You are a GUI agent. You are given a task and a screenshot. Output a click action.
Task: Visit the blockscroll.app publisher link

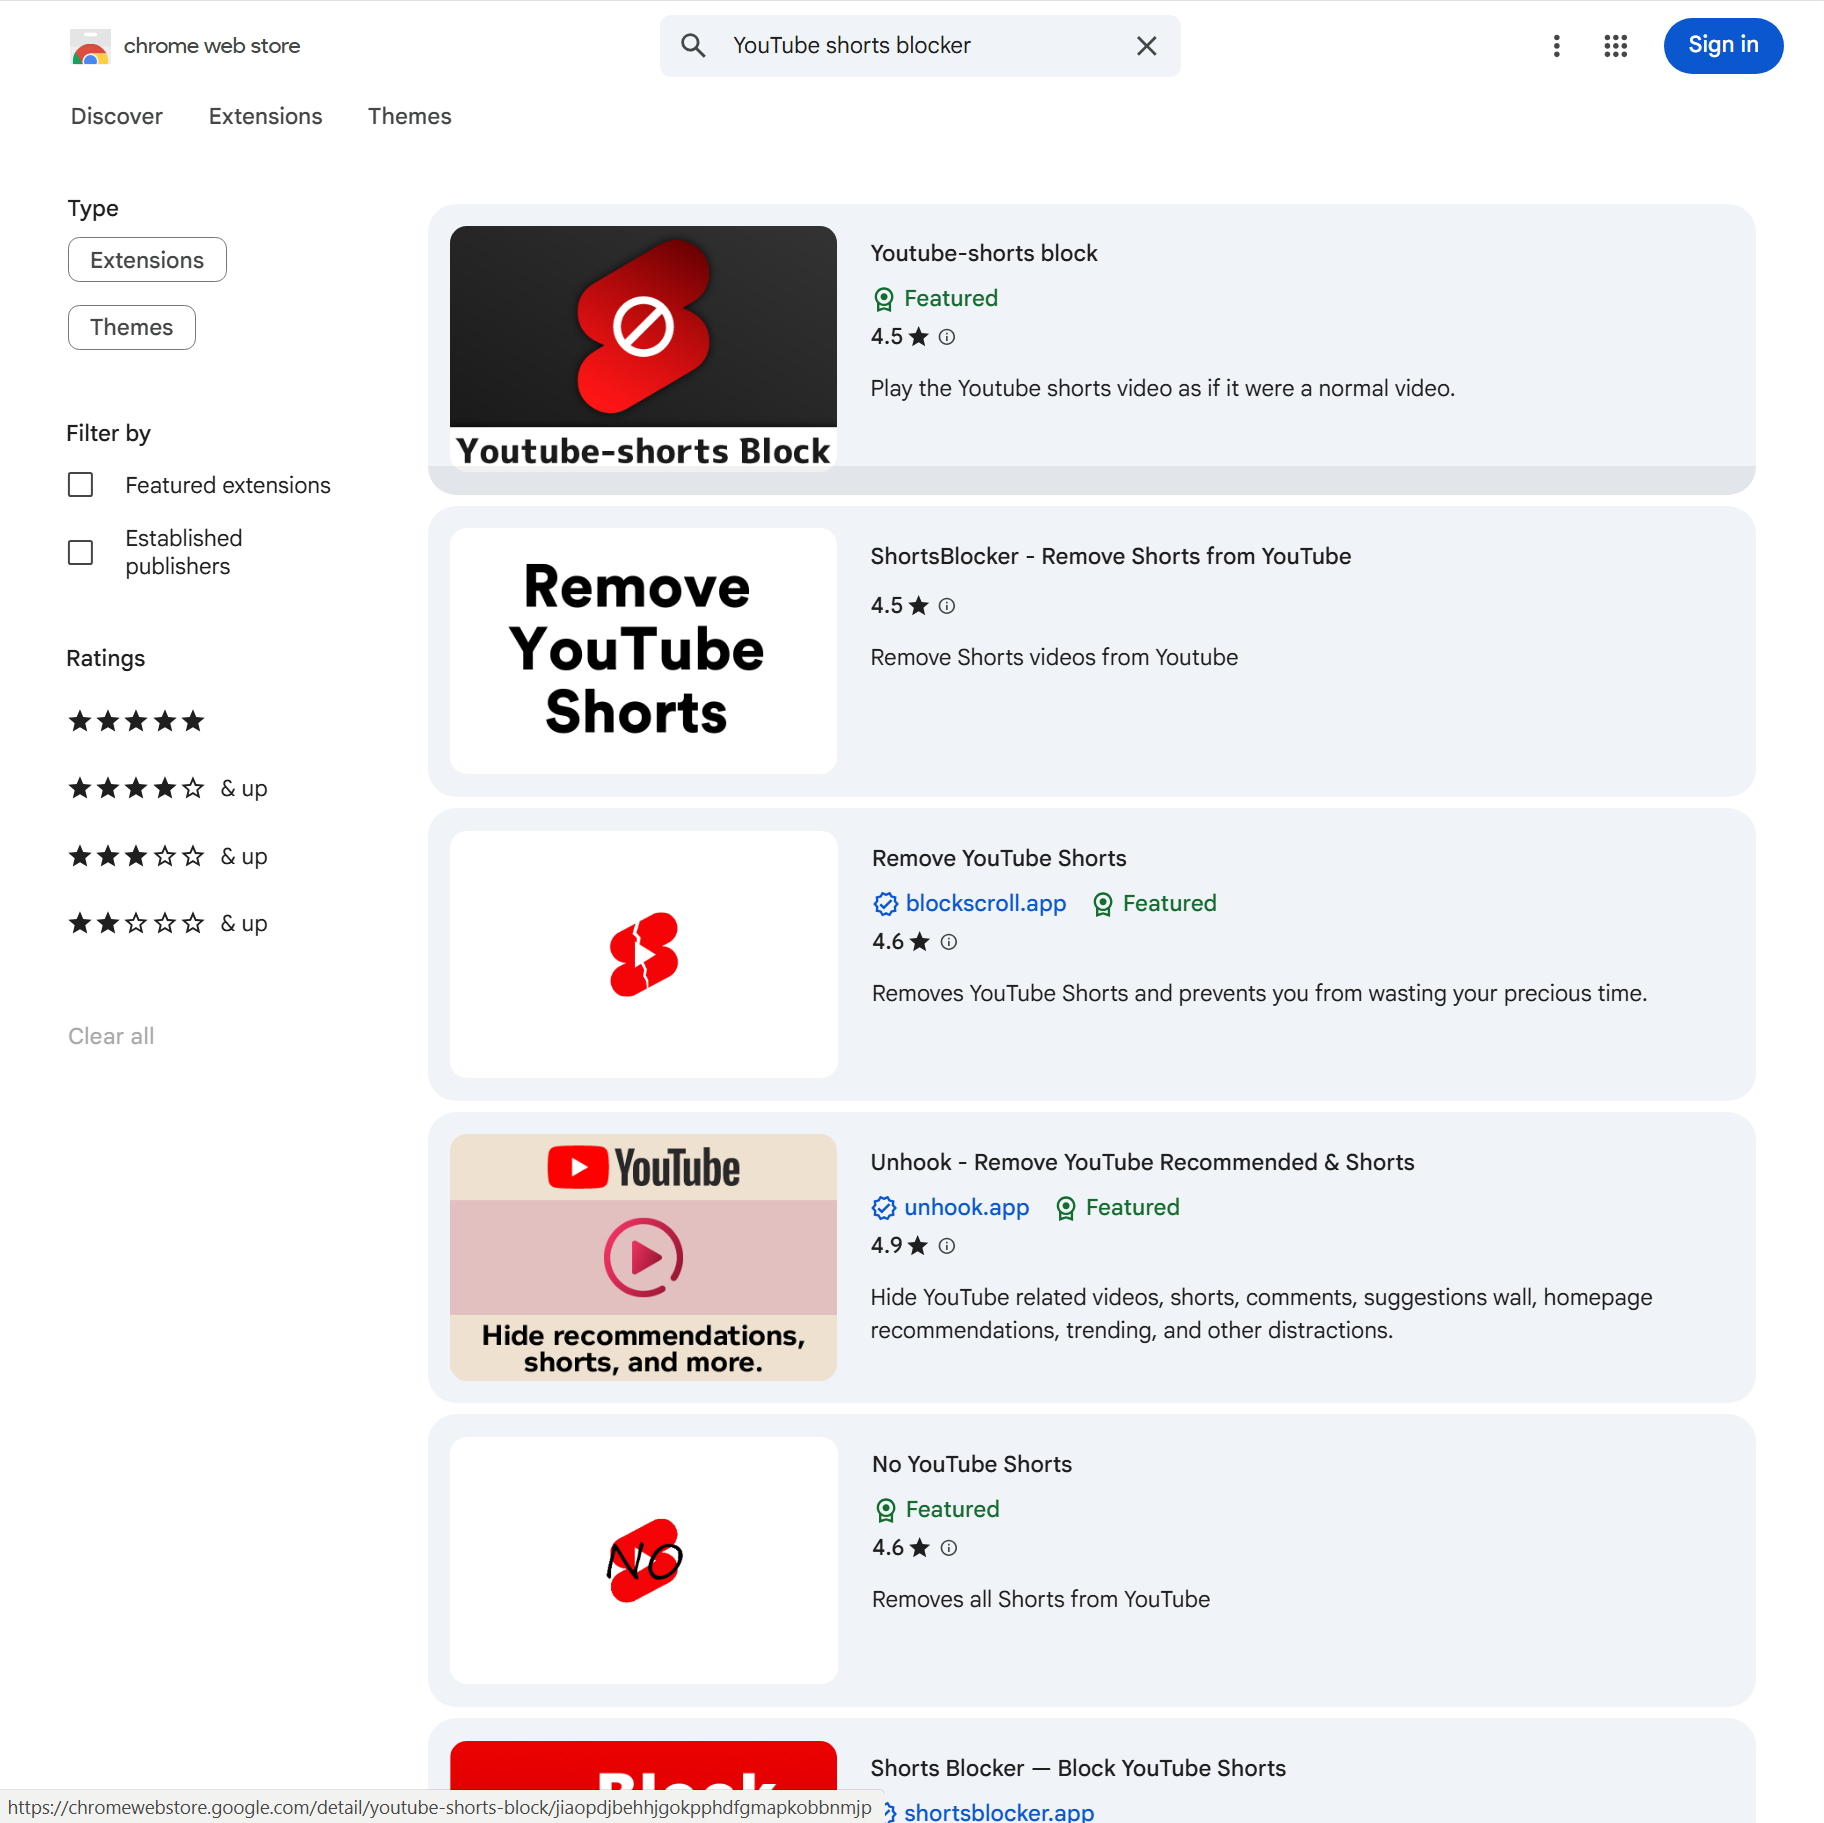click(986, 903)
